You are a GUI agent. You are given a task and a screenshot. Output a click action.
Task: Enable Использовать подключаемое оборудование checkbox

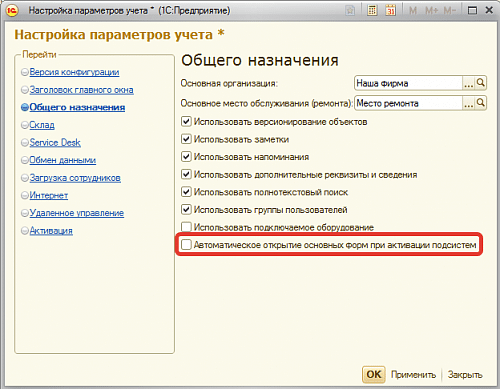click(186, 227)
